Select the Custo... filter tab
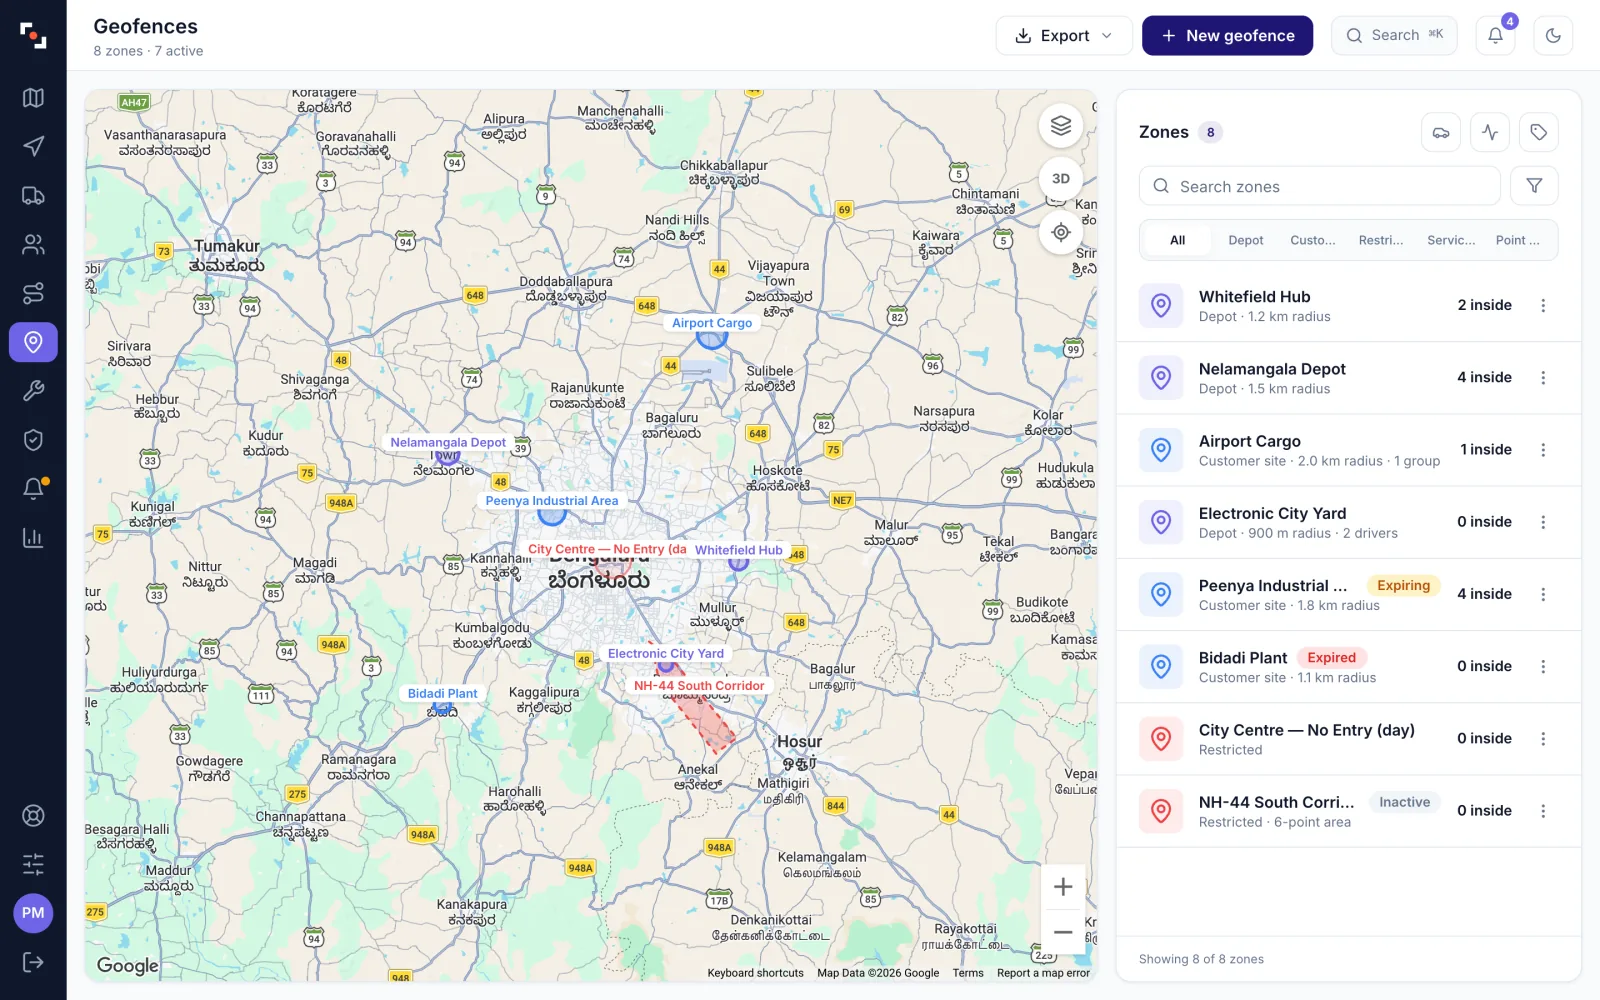 coord(1313,240)
